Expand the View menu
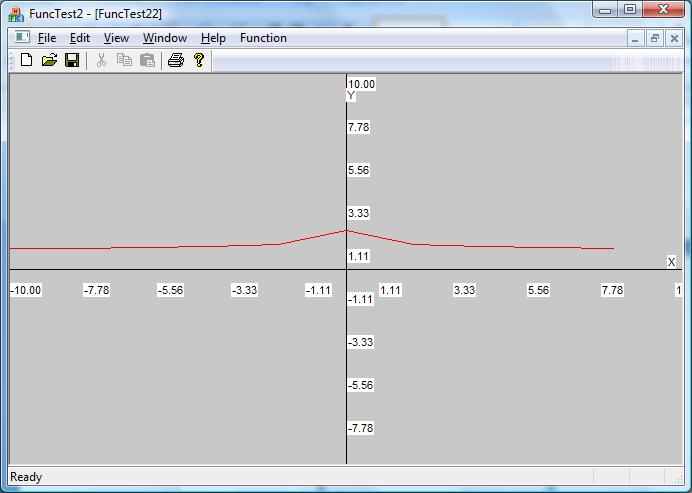692x493 pixels. click(x=117, y=38)
